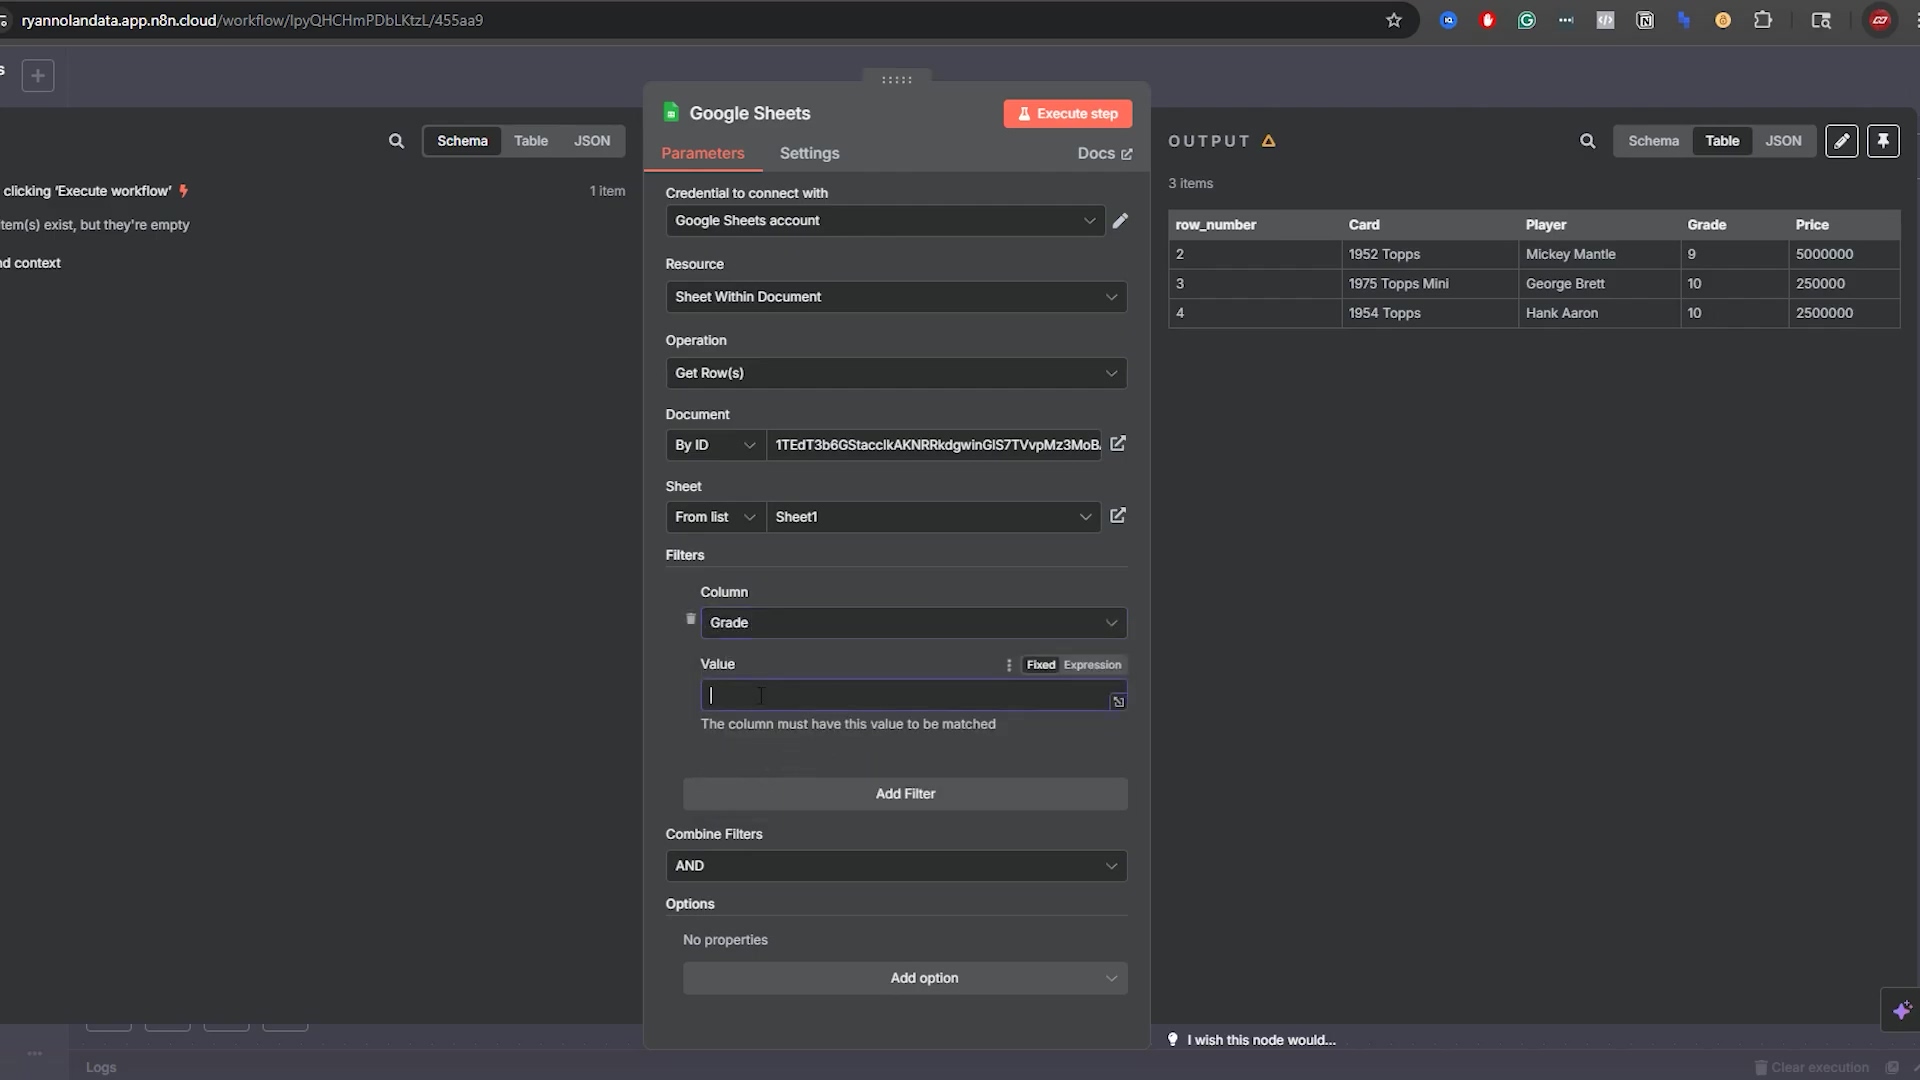Open the Combine Filters AND dropdown
Screen dimensions: 1920x1080
895,866
